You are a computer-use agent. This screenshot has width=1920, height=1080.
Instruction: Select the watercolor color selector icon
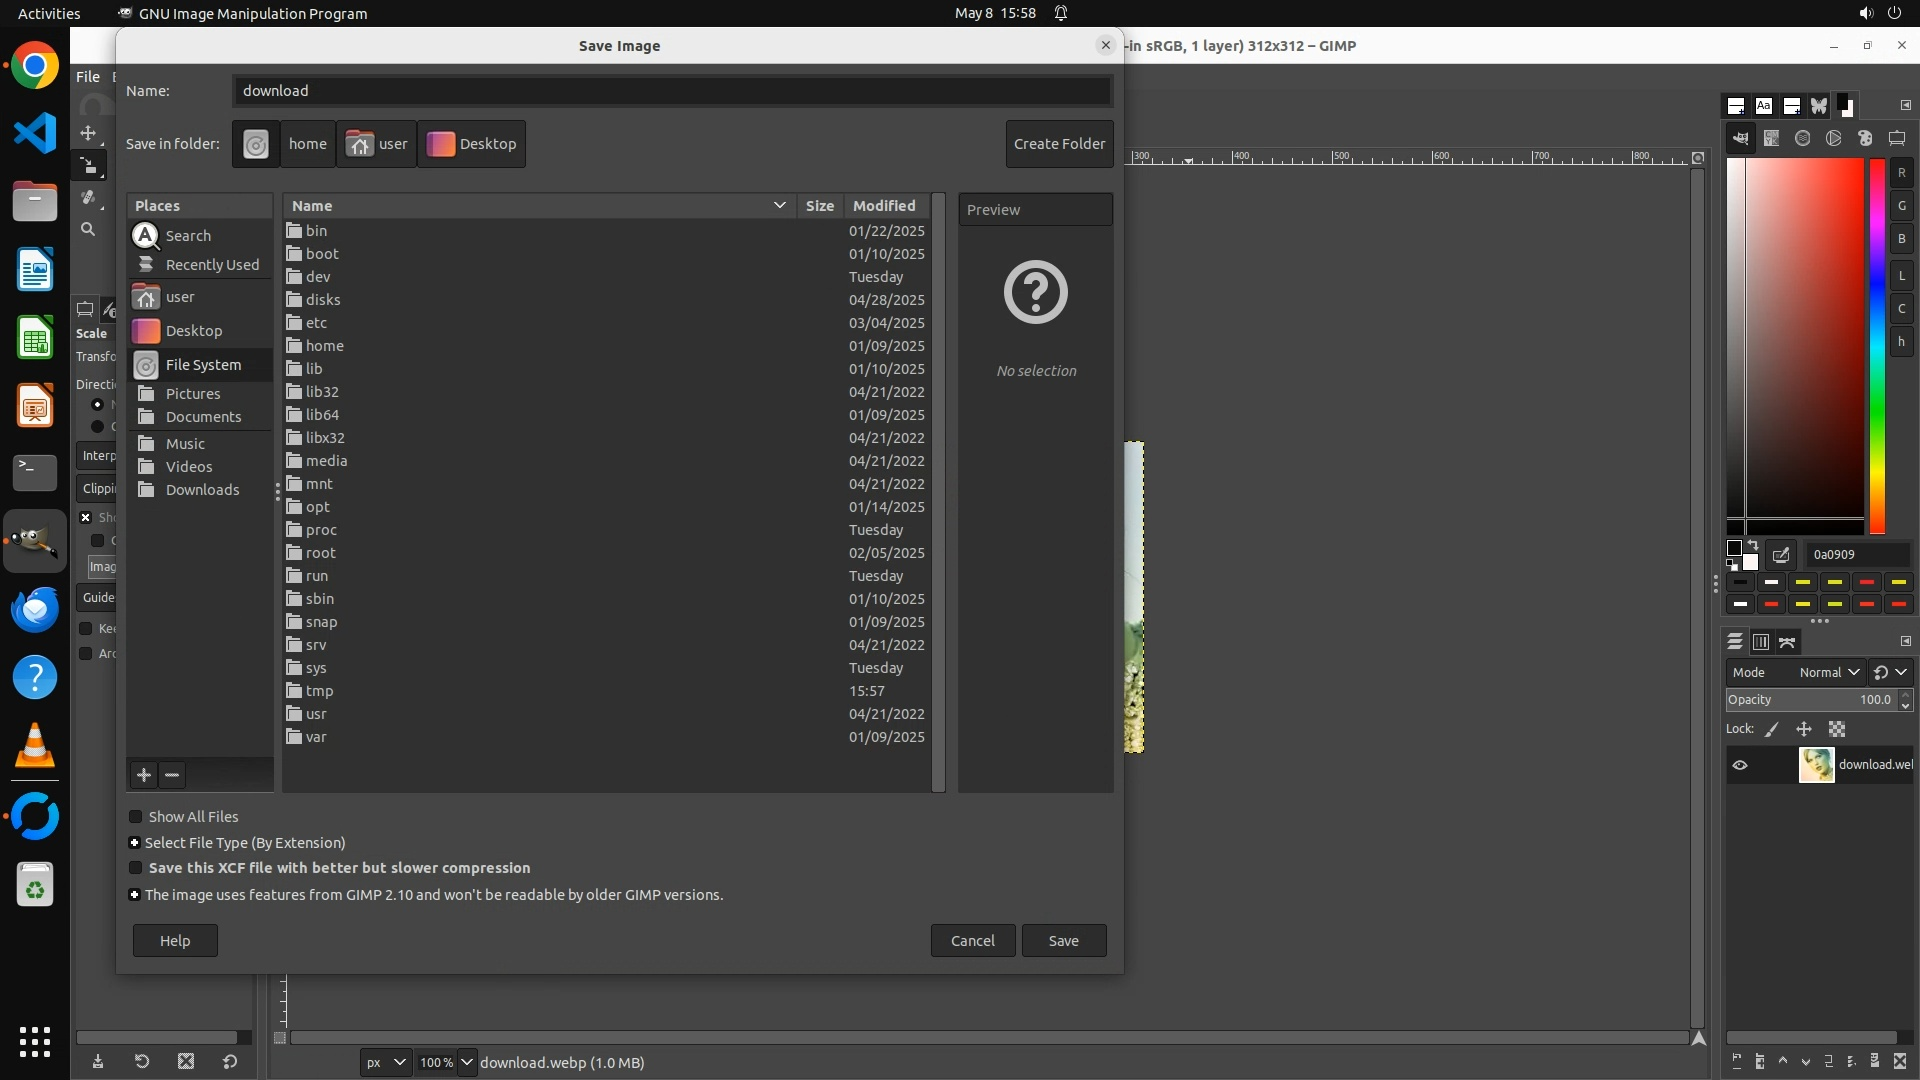tap(1803, 139)
